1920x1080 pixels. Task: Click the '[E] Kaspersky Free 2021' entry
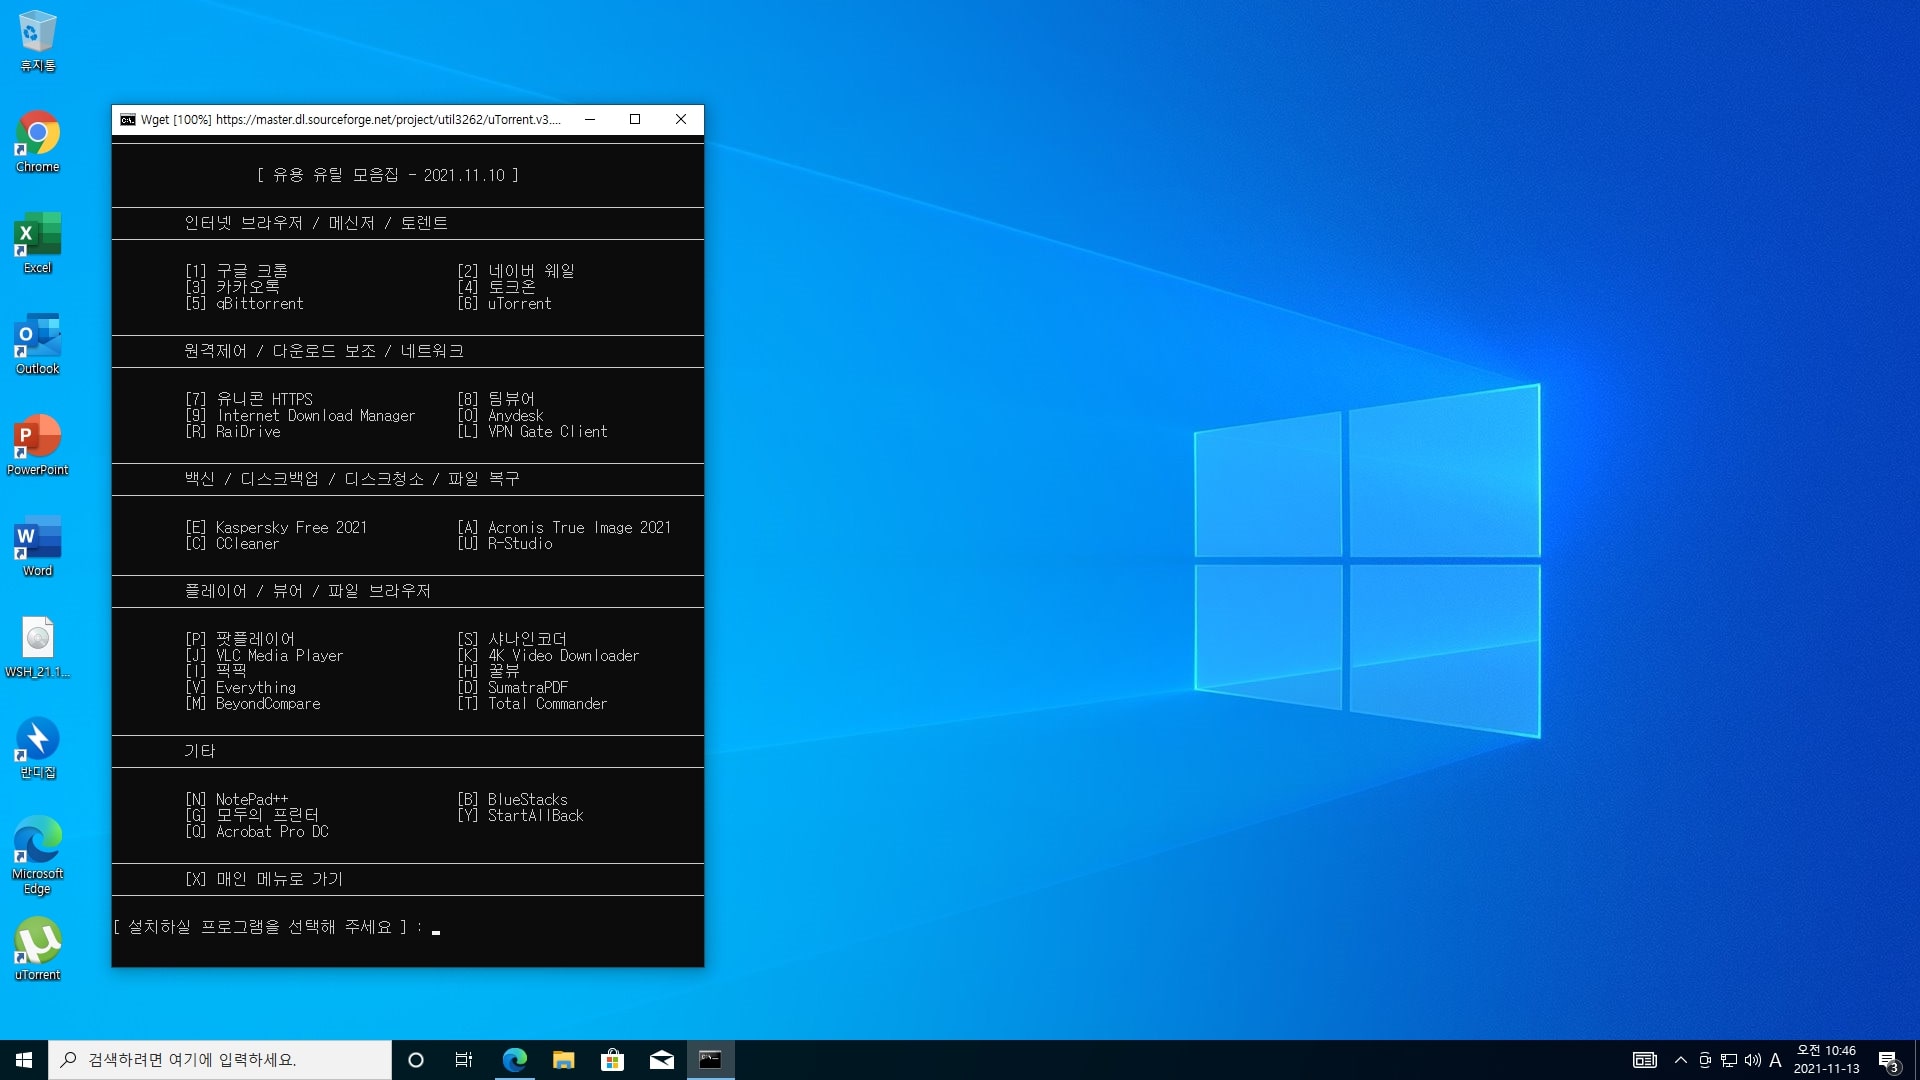pos(276,528)
